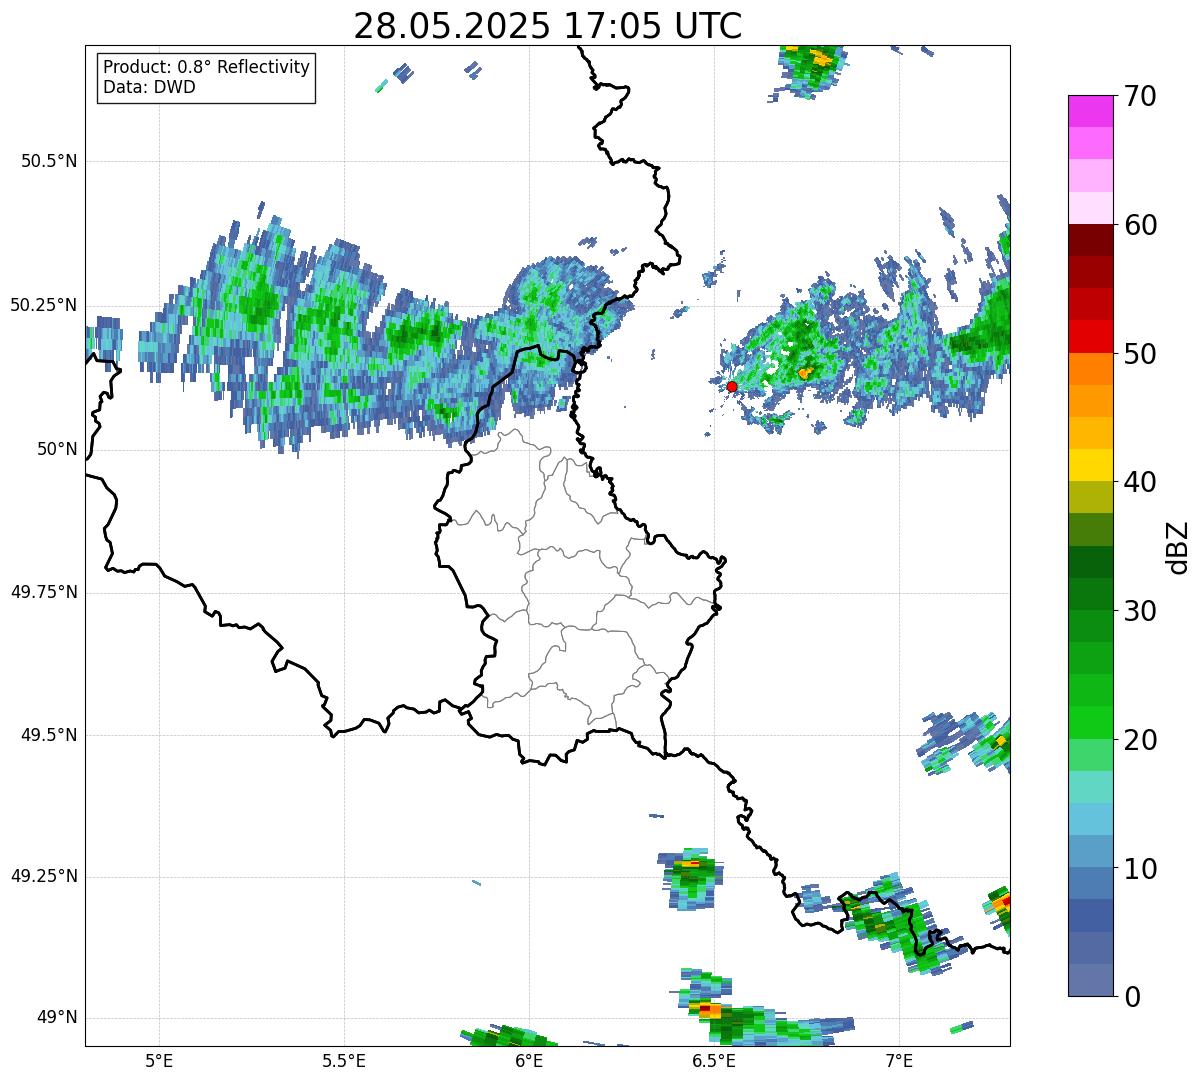Click the colorbar value 20
The image size is (1202, 1081).
coord(1140,740)
